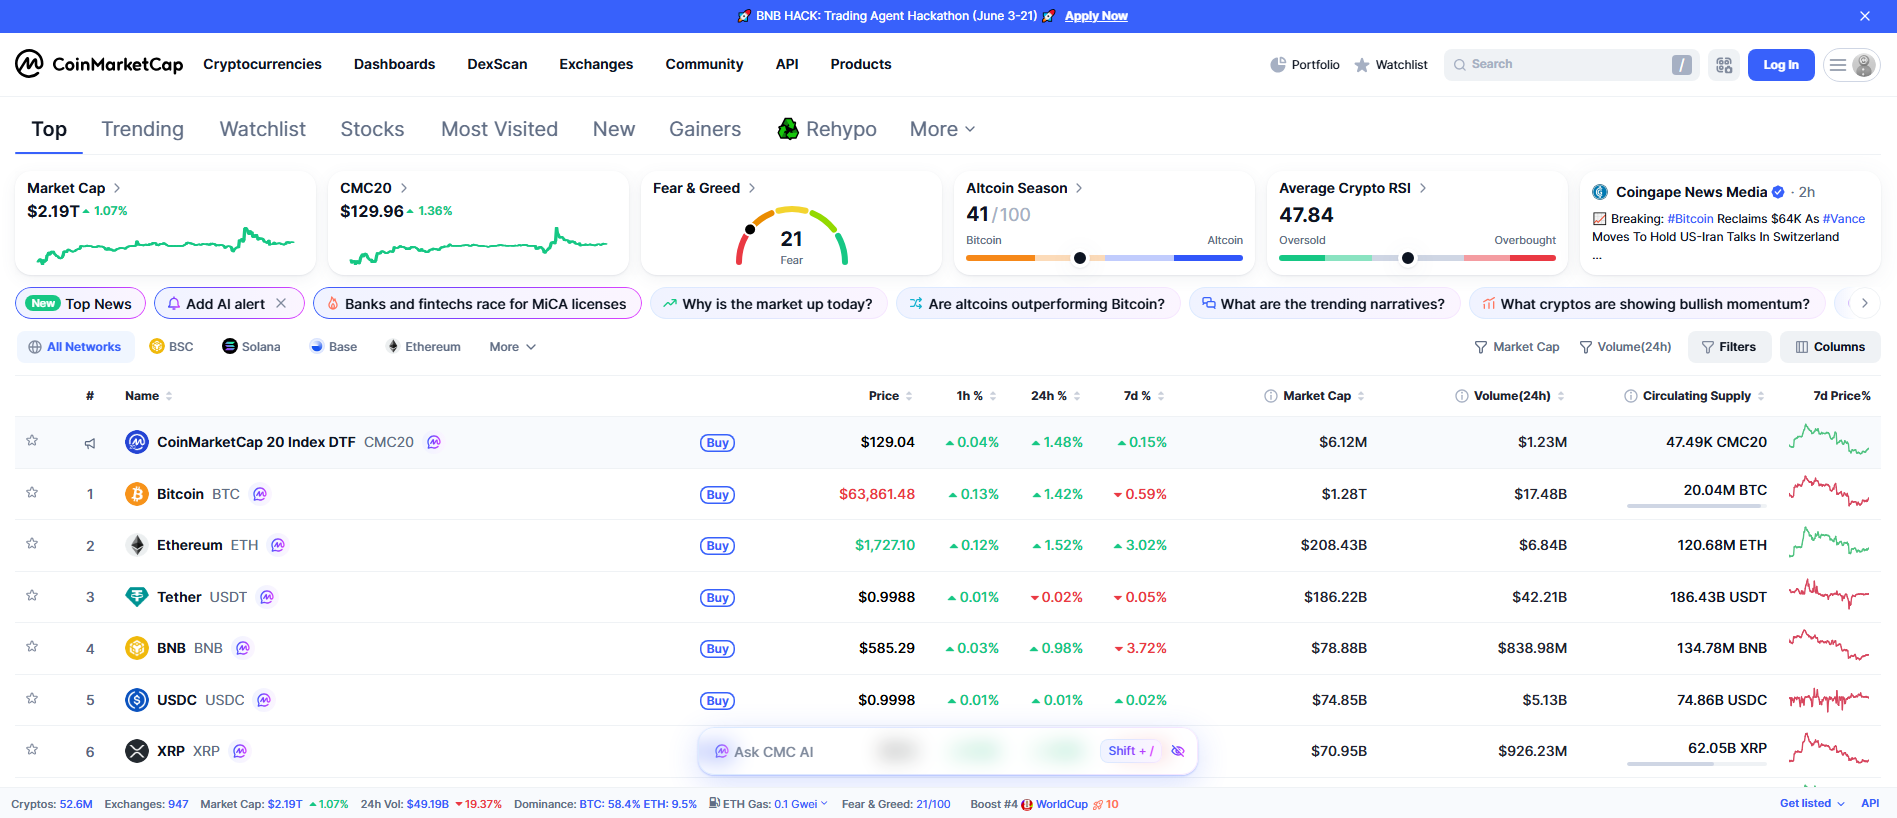Open the CoinMarketCap logo home link
The width and height of the screenshot is (1897, 818).
click(x=99, y=64)
